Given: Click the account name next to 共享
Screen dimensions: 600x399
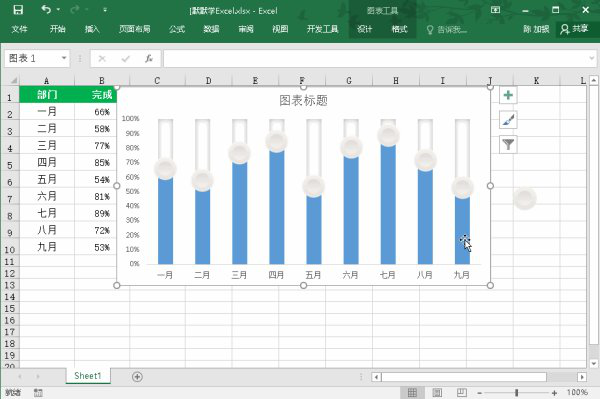Looking at the screenshot, I should pyautogui.click(x=536, y=29).
